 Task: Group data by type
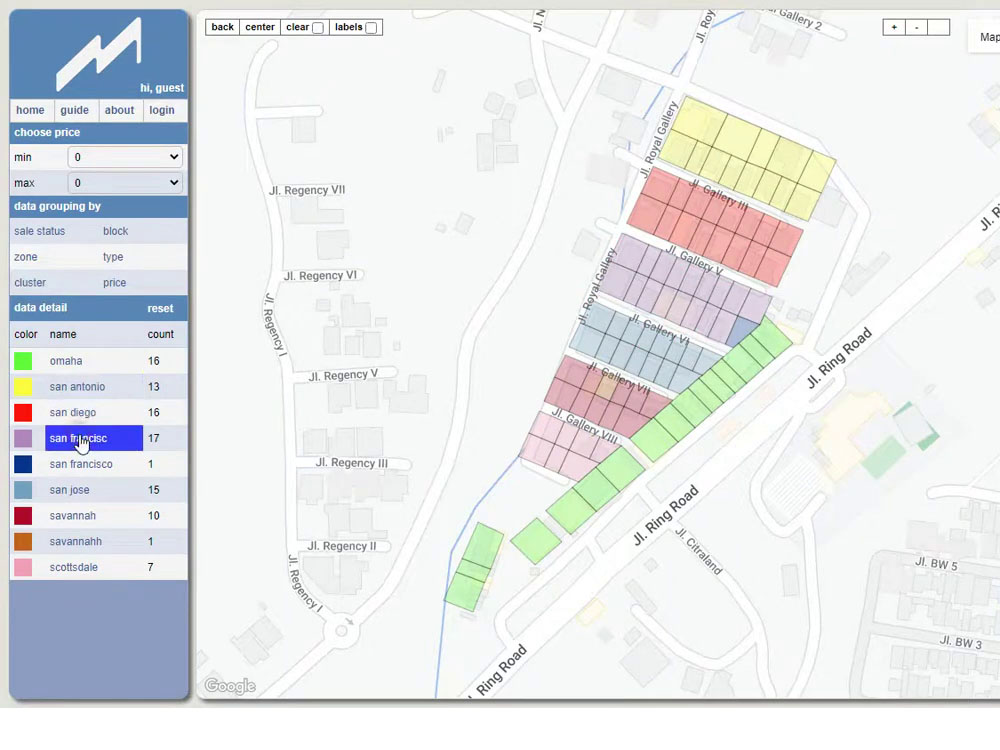(x=113, y=257)
